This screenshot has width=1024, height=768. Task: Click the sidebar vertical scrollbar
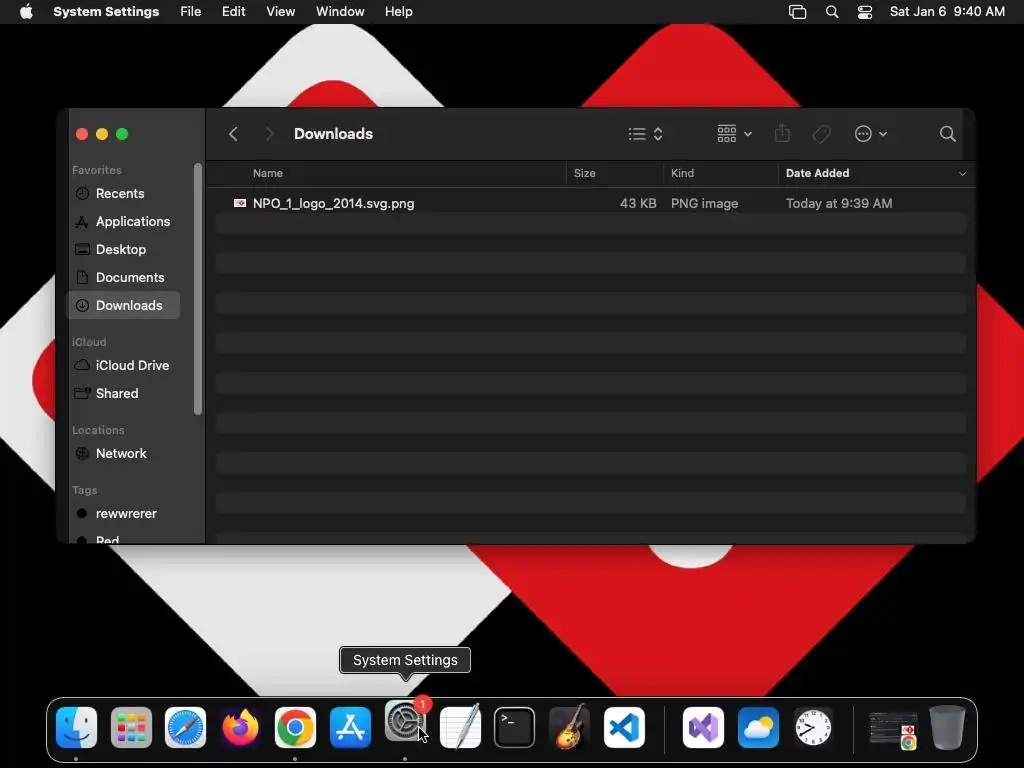point(198,288)
